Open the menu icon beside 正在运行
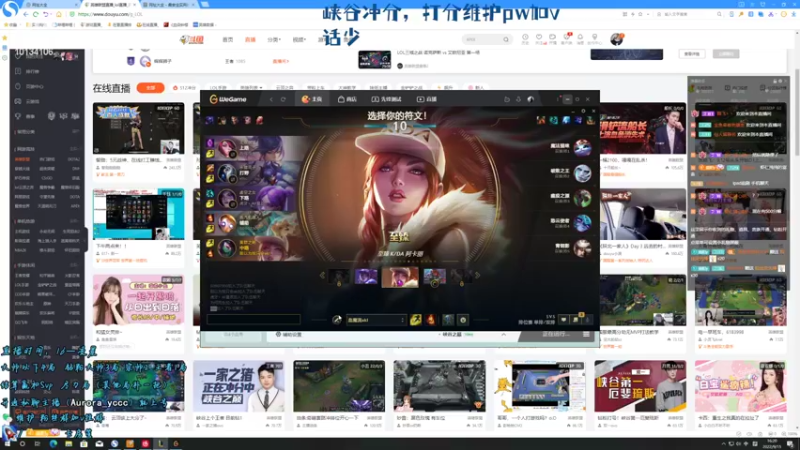The width and height of the screenshot is (800, 450). point(586,335)
